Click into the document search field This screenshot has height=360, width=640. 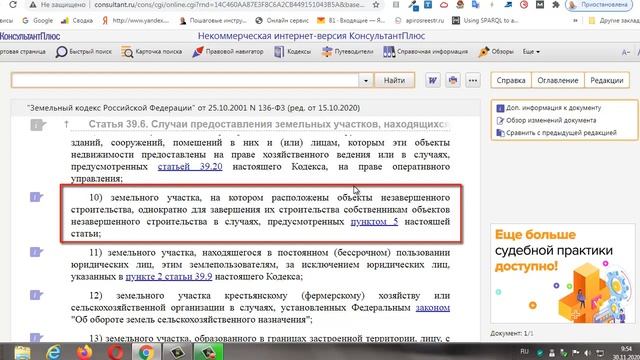click(x=185, y=80)
